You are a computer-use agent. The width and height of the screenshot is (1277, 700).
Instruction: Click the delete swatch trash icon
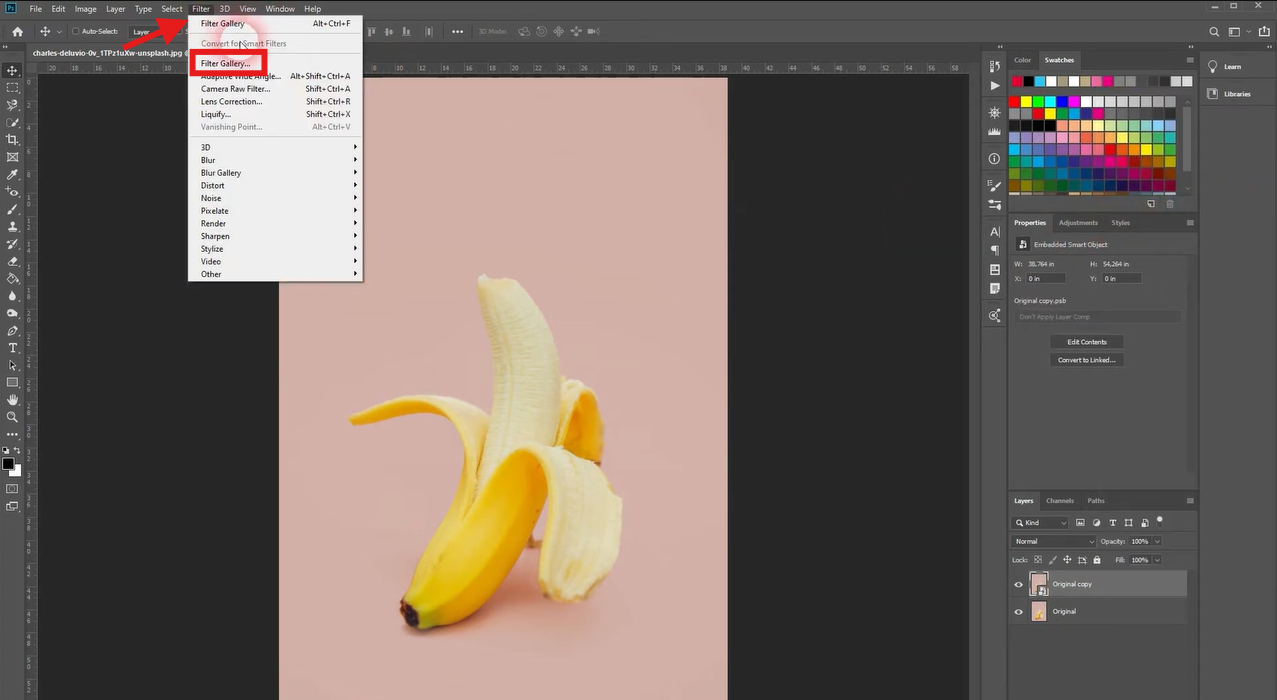click(1169, 204)
